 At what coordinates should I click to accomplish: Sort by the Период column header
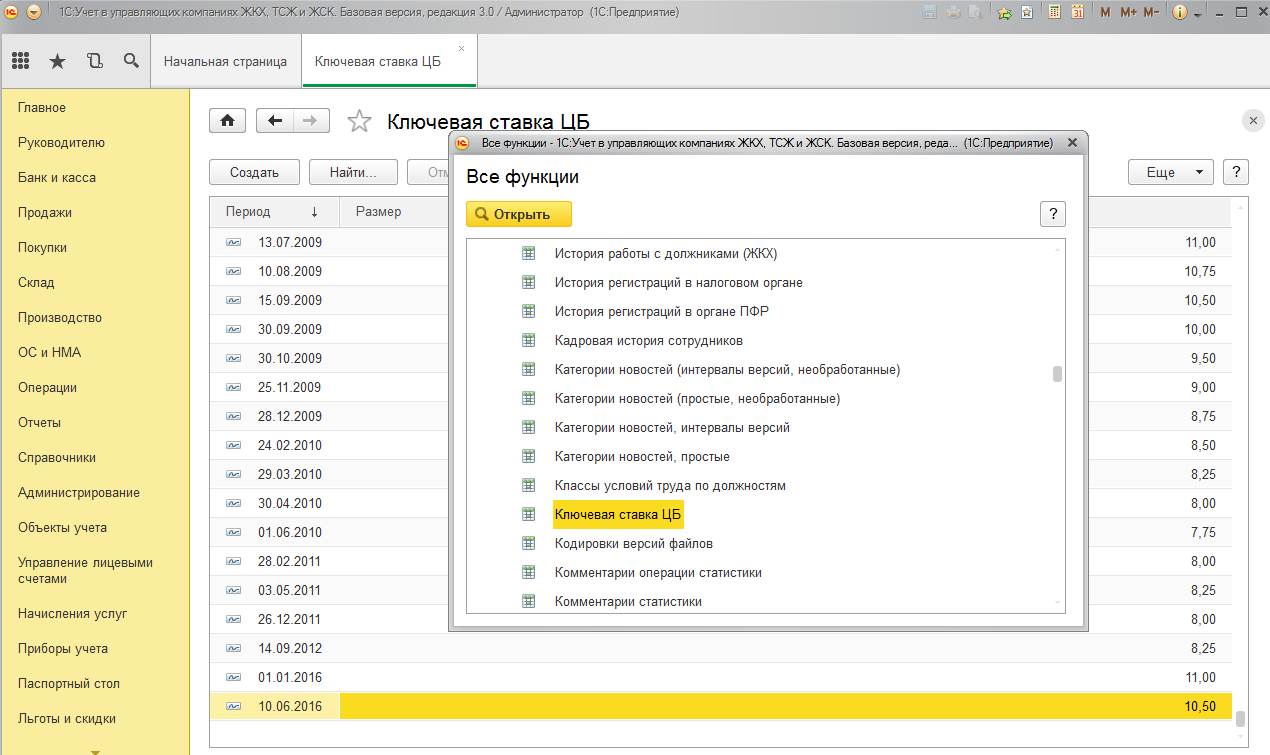tap(248, 212)
